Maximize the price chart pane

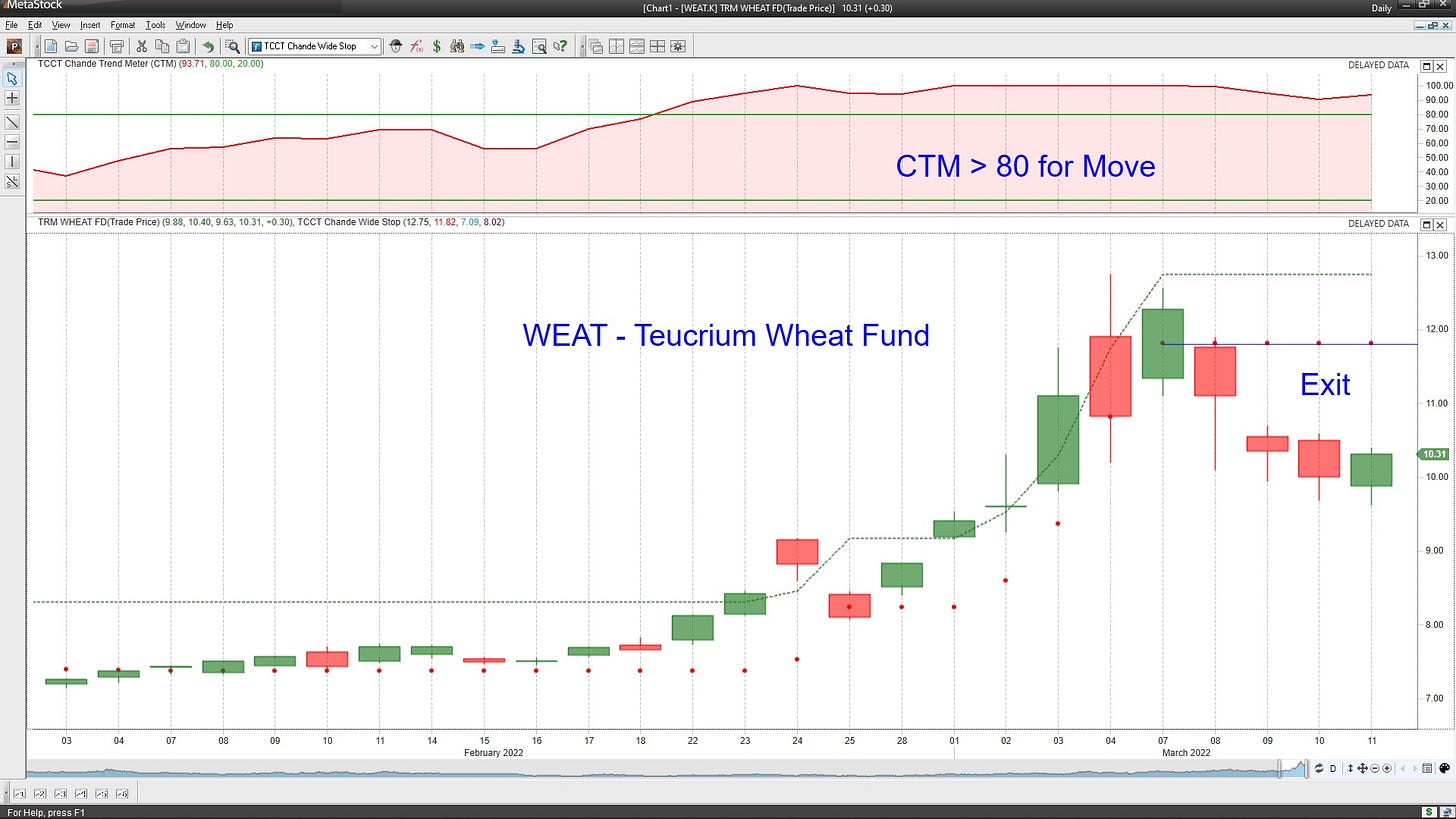point(1426,224)
